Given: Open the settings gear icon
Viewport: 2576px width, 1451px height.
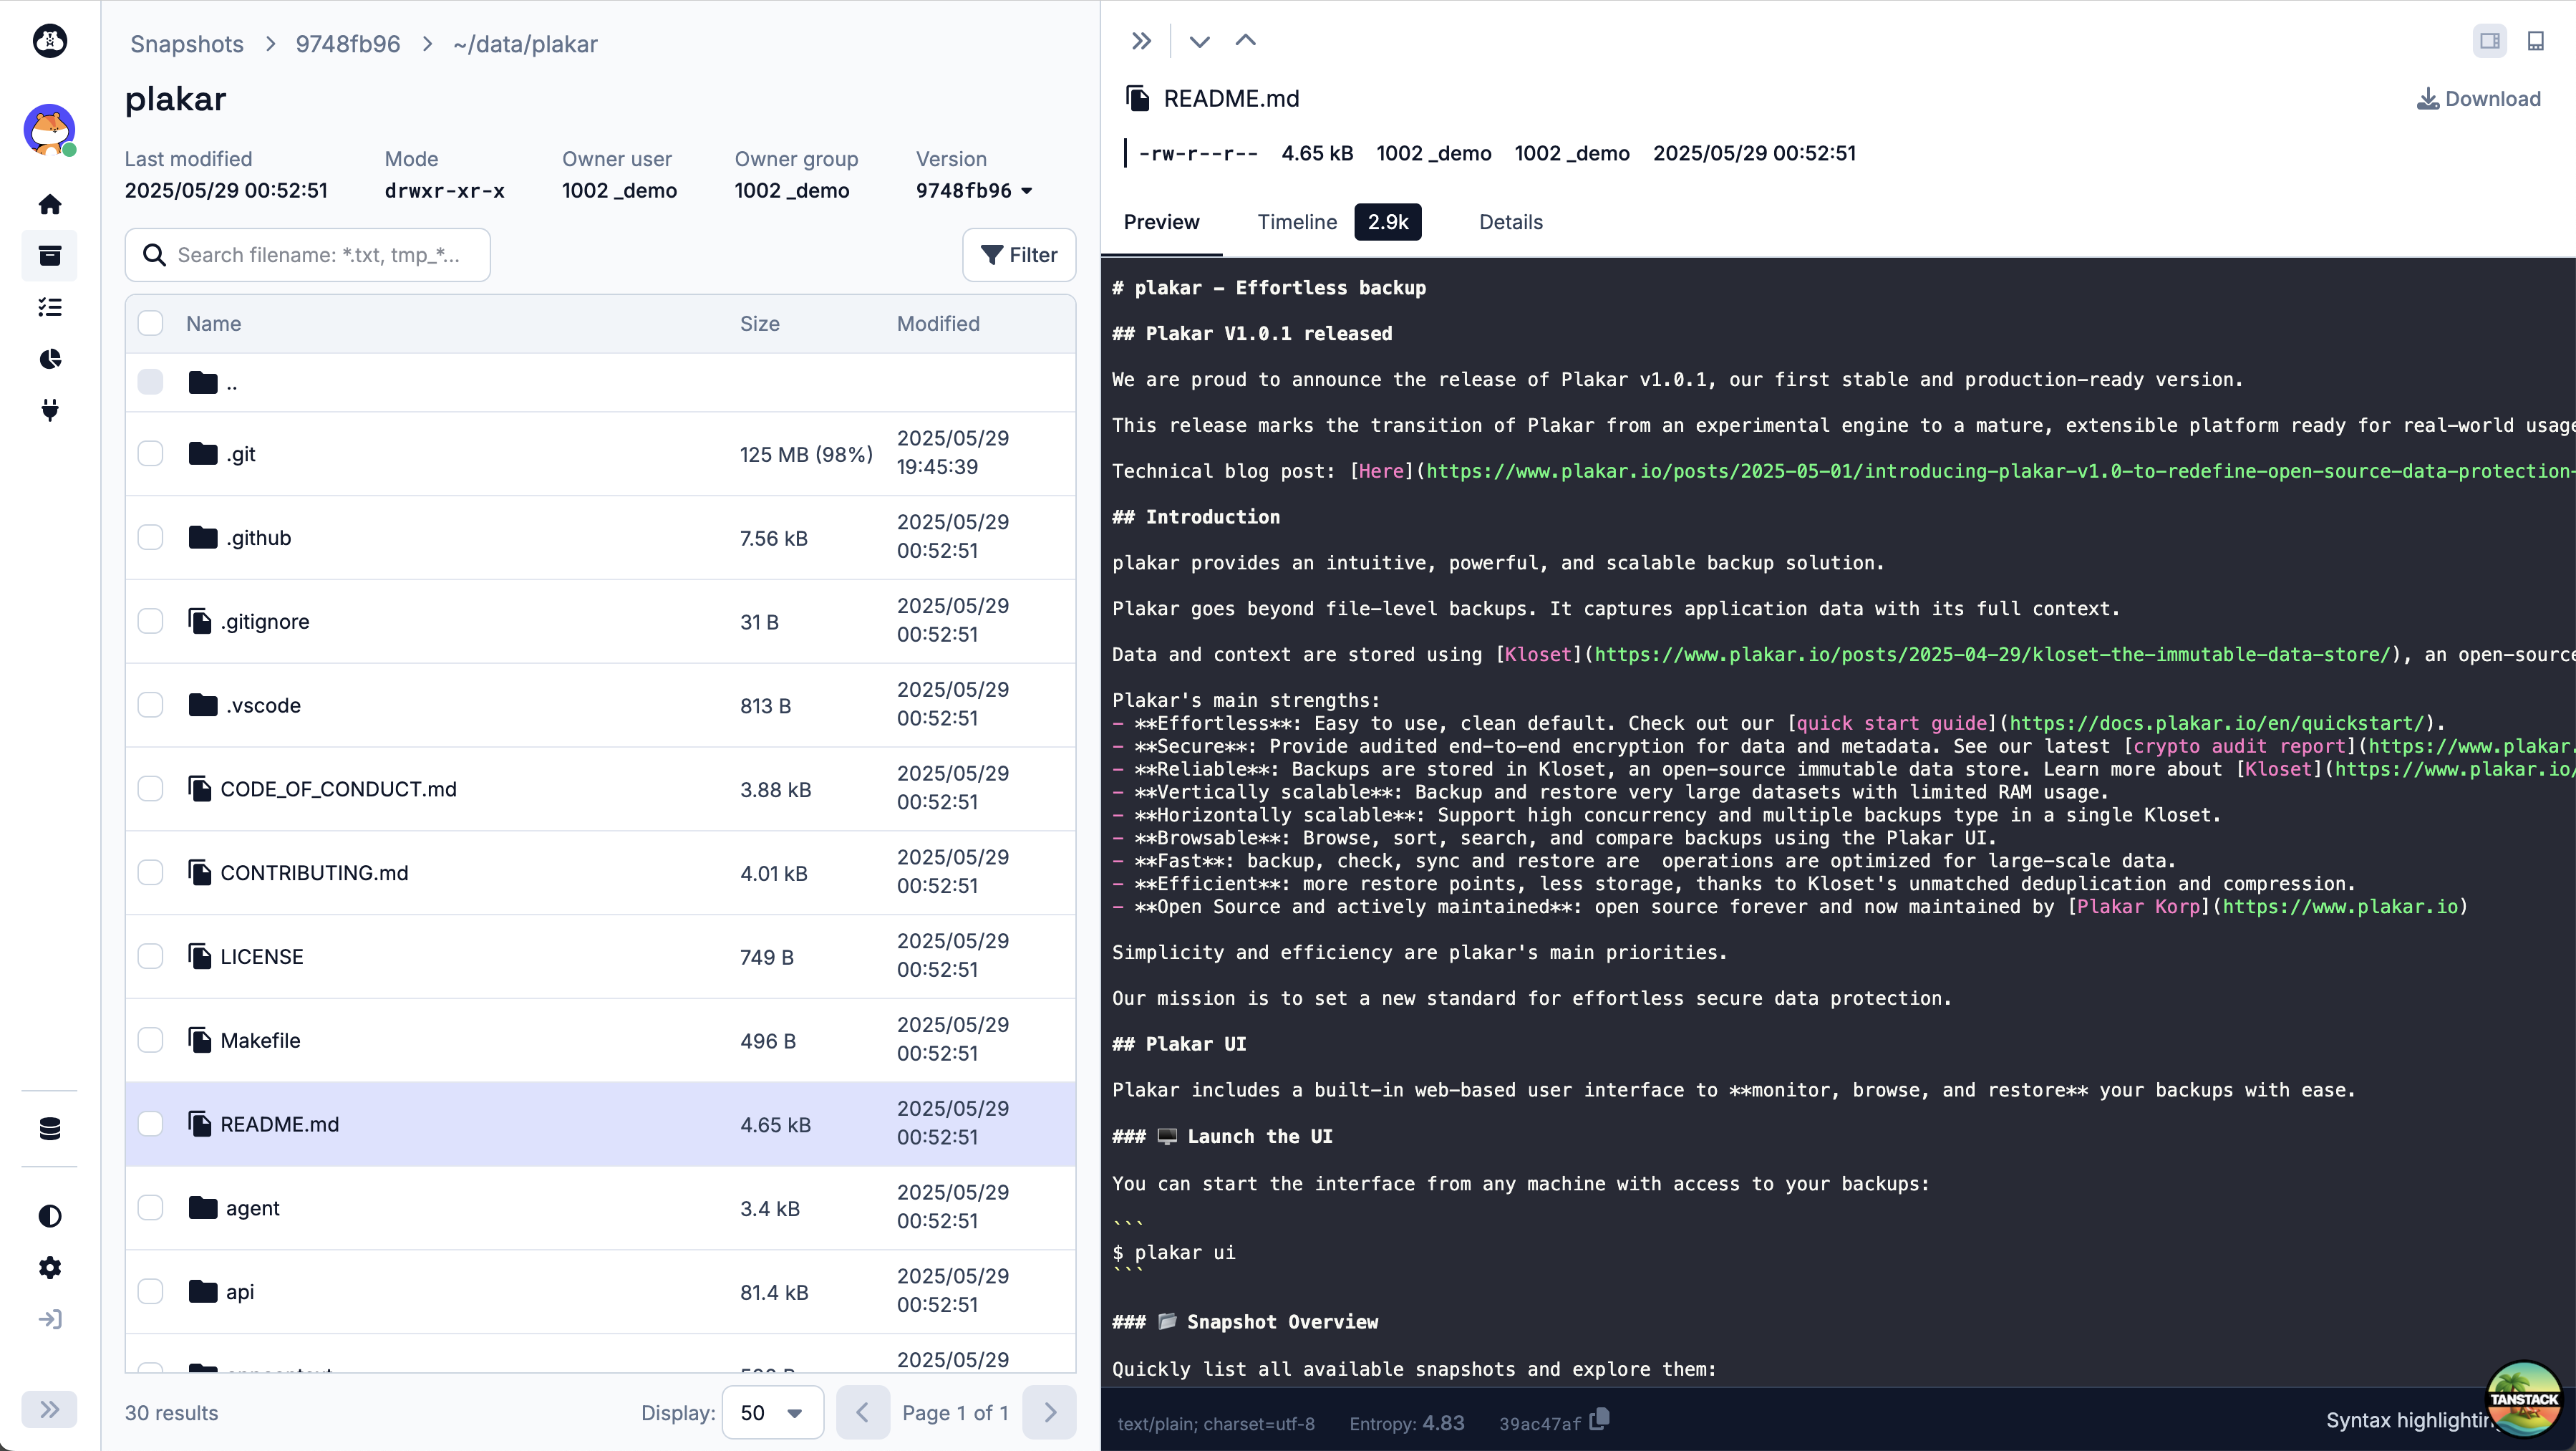Looking at the screenshot, I should (50, 1268).
